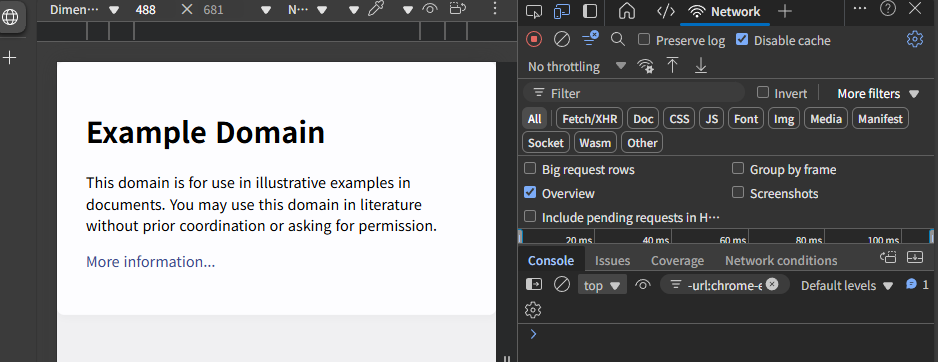Image resolution: width=938 pixels, height=362 pixels.
Task: Click the eye icon in the device toolbar
Action: tap(430, 10)
